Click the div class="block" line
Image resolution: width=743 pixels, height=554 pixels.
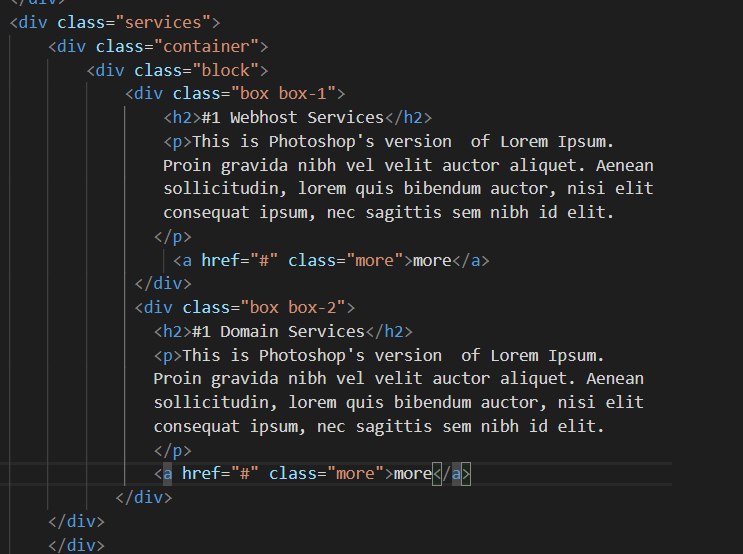coord(178,70)
